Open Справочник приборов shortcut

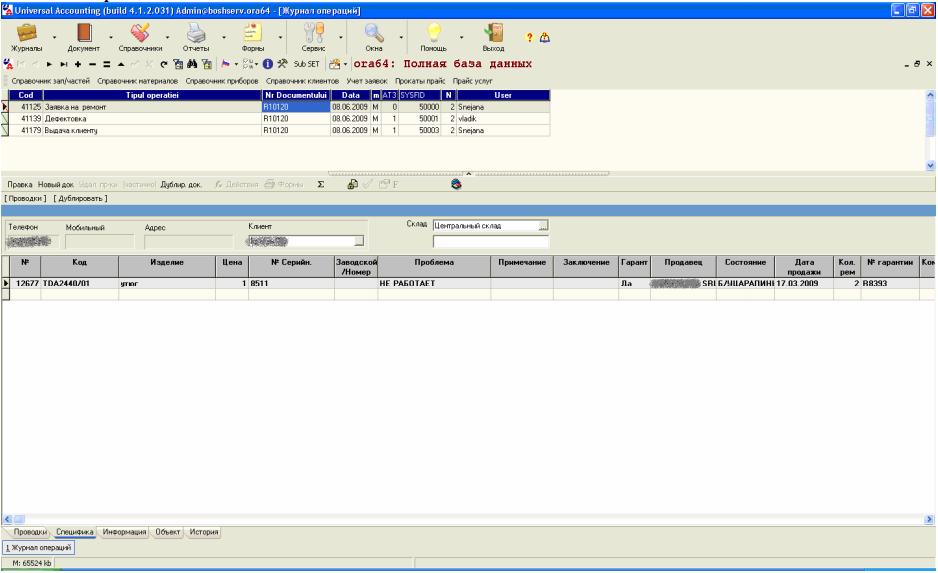tap(222, 81)
